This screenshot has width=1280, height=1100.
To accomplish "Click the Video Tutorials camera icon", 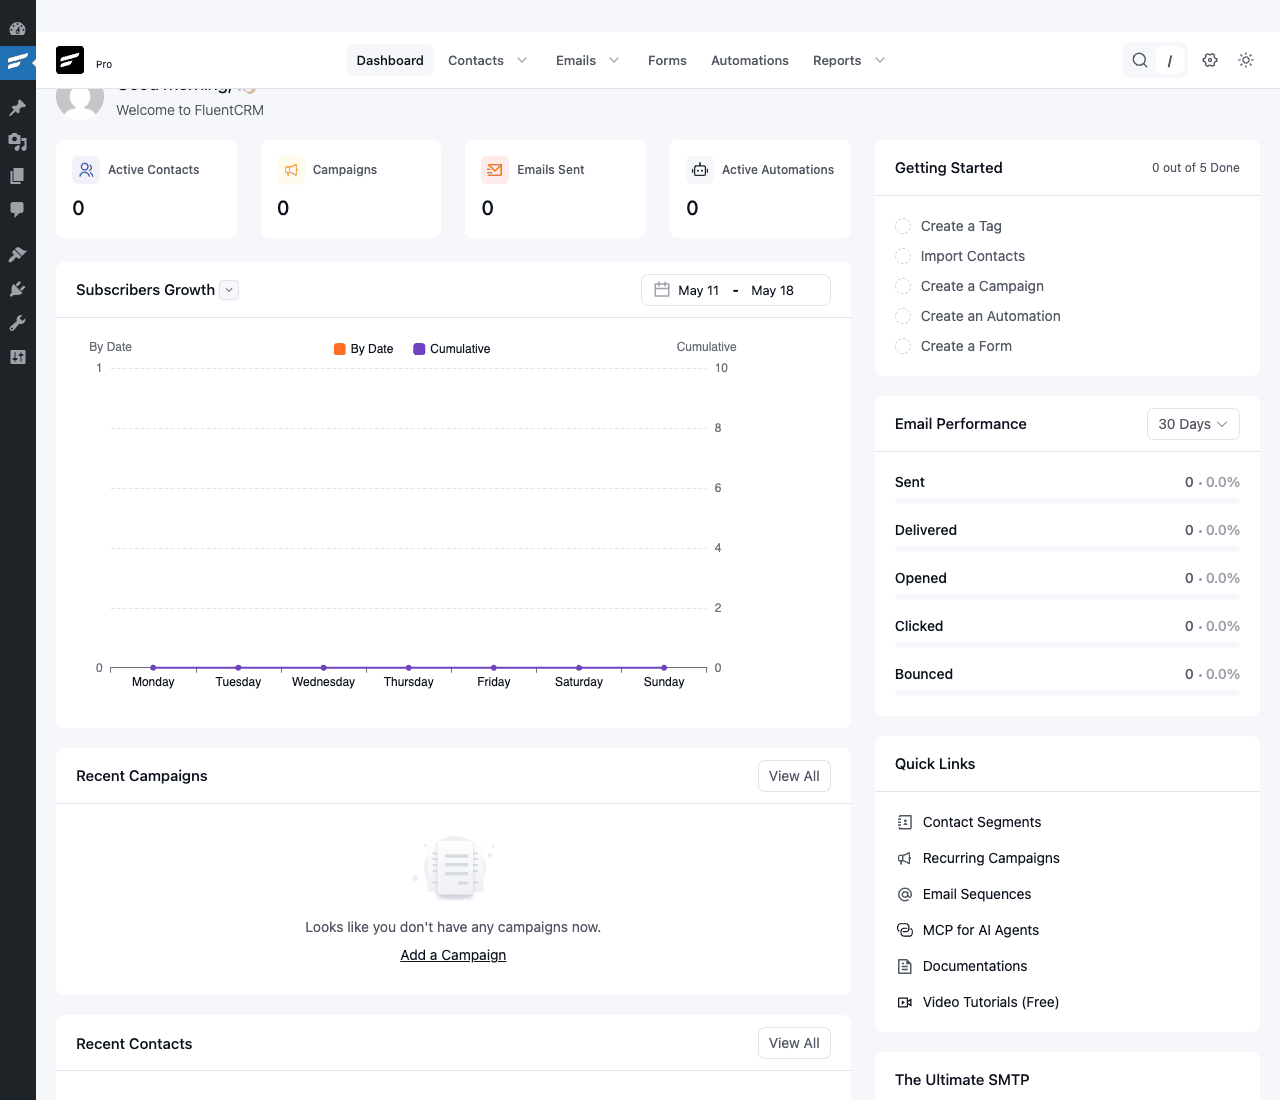I will (905, 1002).
